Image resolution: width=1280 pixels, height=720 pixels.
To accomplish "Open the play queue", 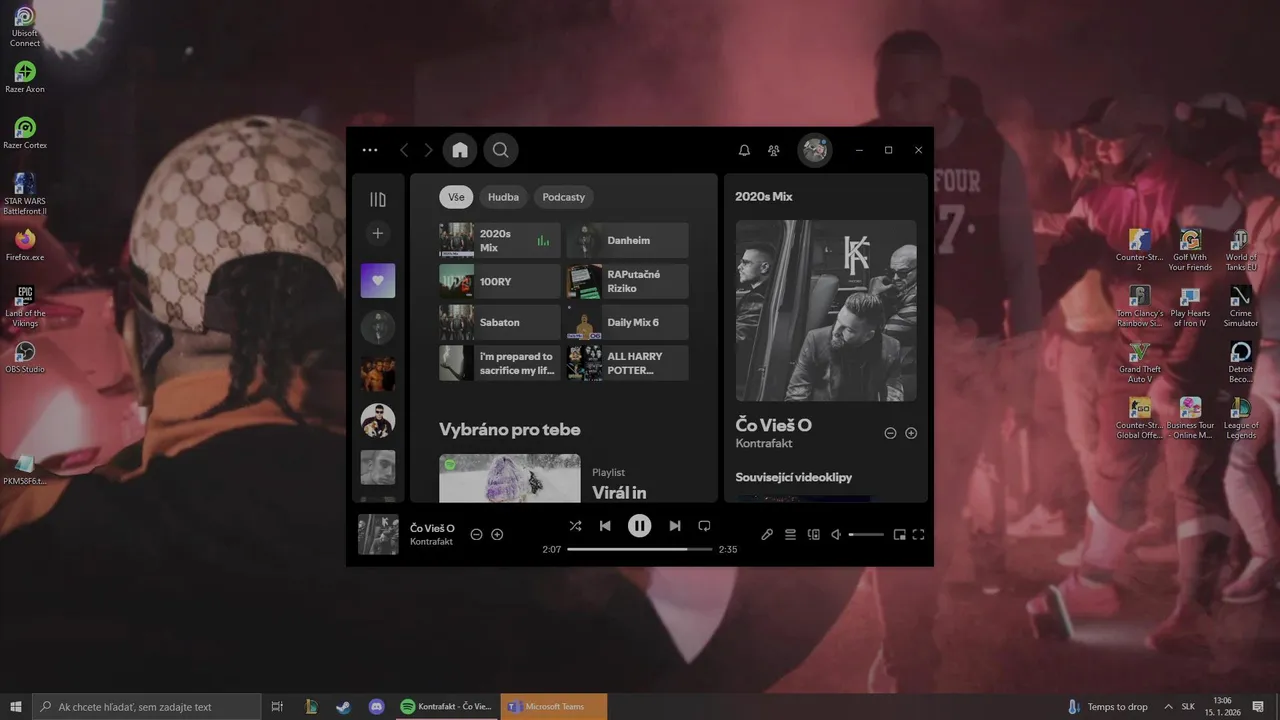I will (x=790, y=535).
